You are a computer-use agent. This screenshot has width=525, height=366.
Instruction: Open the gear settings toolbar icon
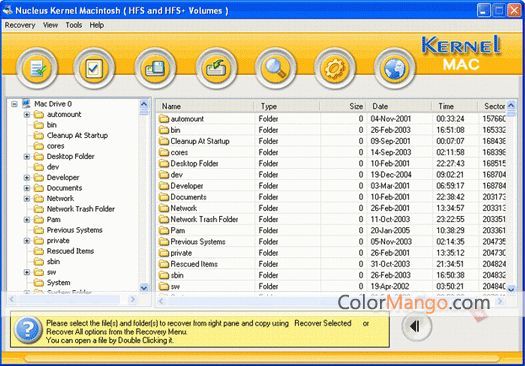point(335,69)
